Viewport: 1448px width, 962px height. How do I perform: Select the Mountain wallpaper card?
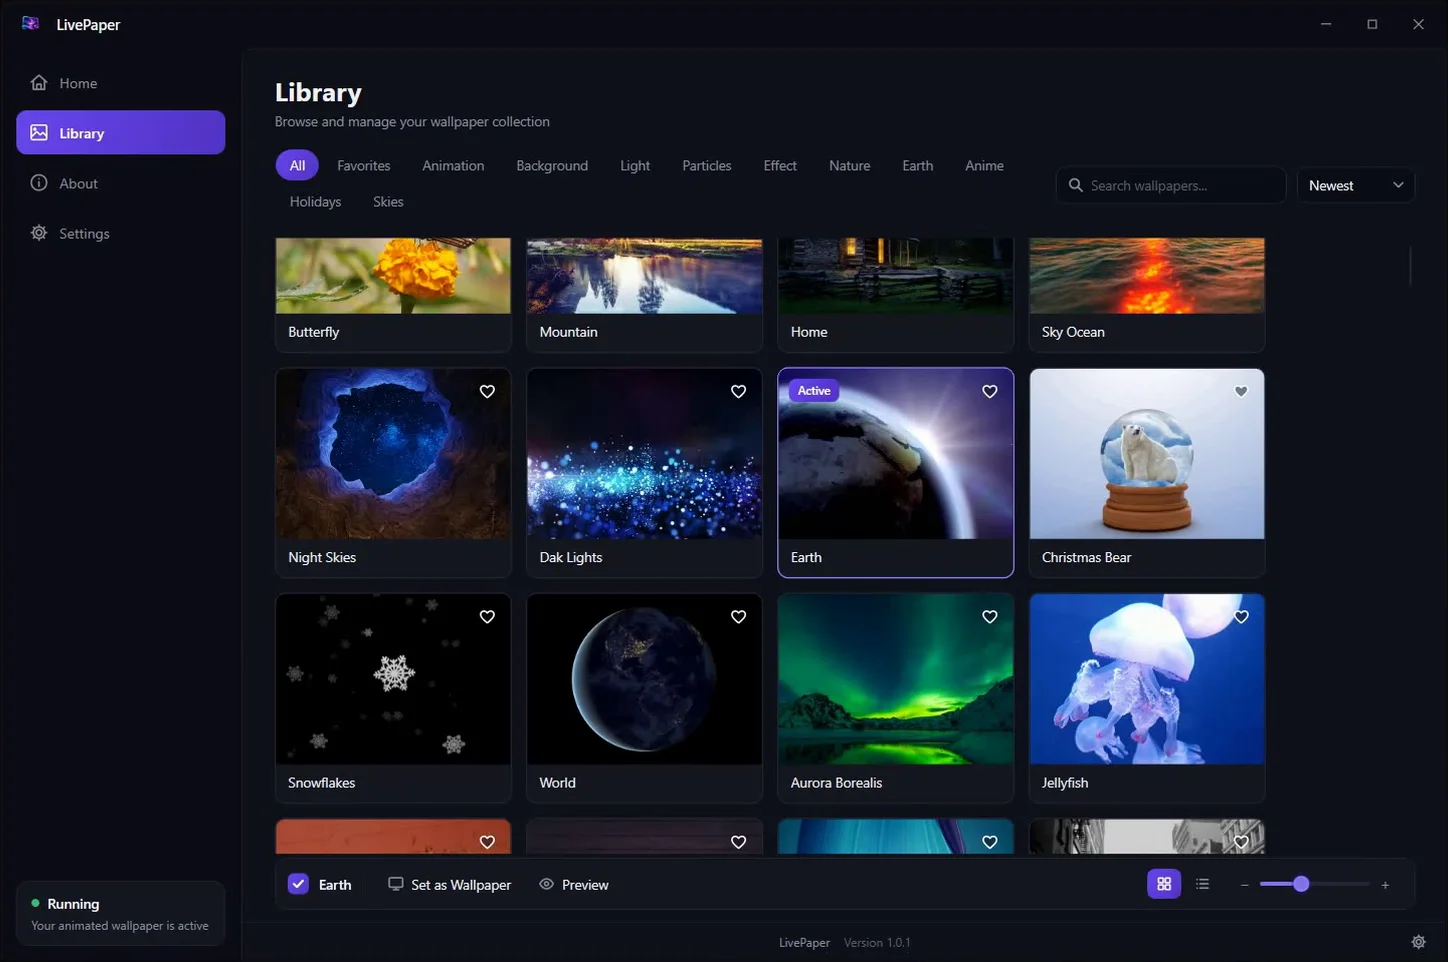pos(644,294)
